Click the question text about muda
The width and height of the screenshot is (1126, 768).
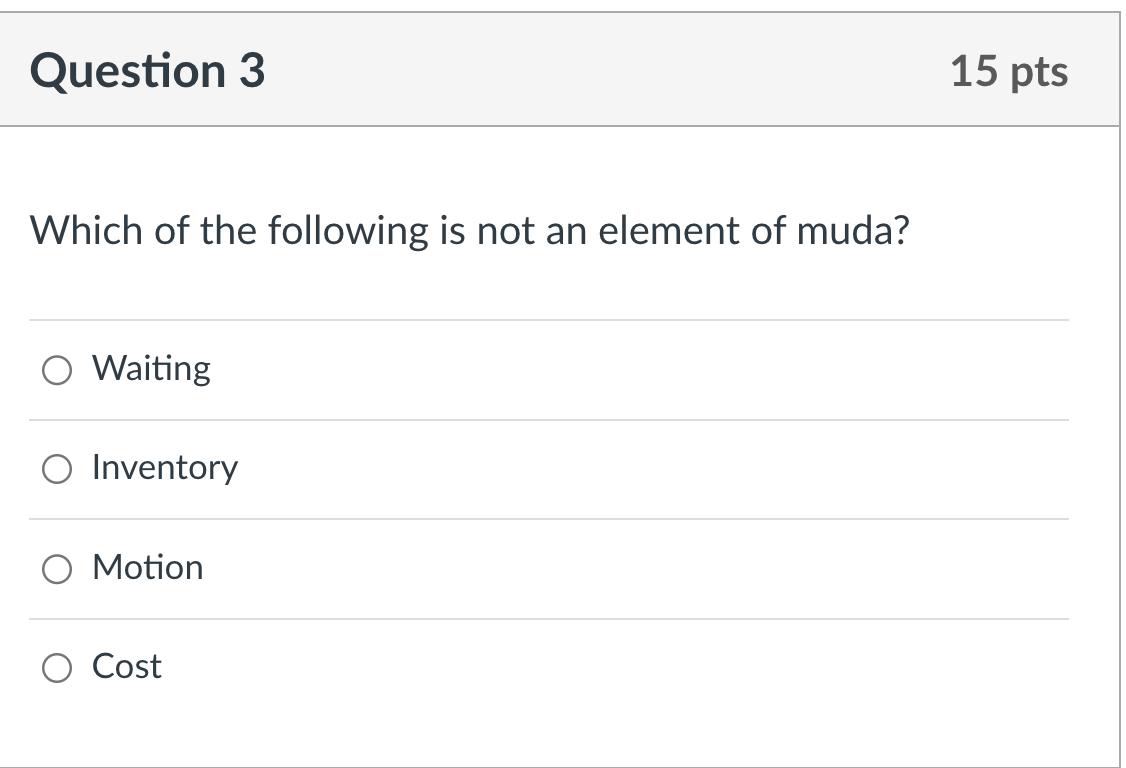pos(470,231)
